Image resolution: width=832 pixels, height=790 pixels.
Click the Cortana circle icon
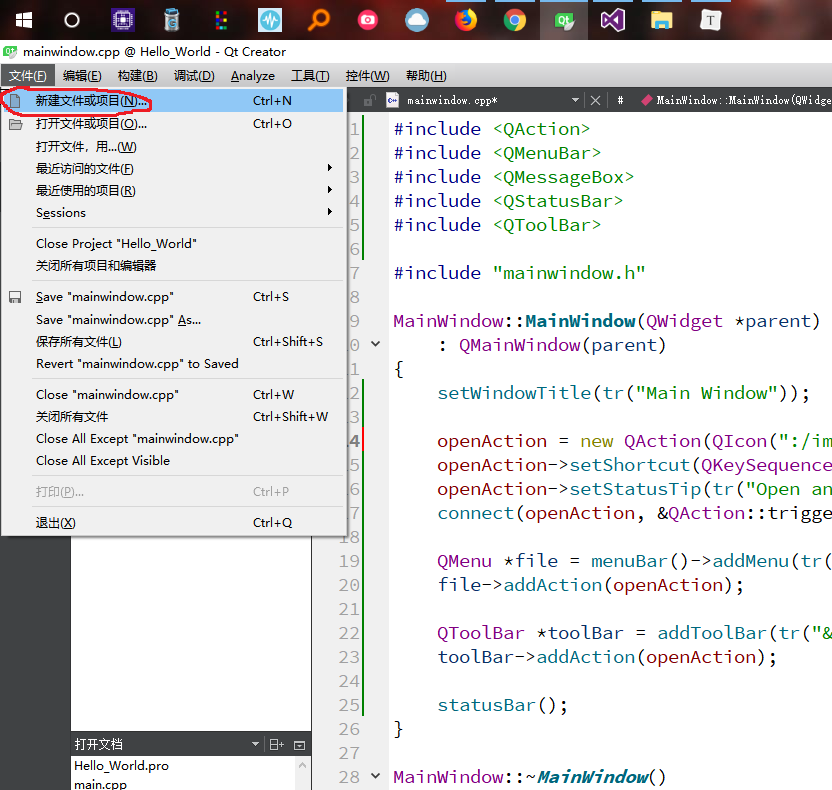tap(72, 20)
